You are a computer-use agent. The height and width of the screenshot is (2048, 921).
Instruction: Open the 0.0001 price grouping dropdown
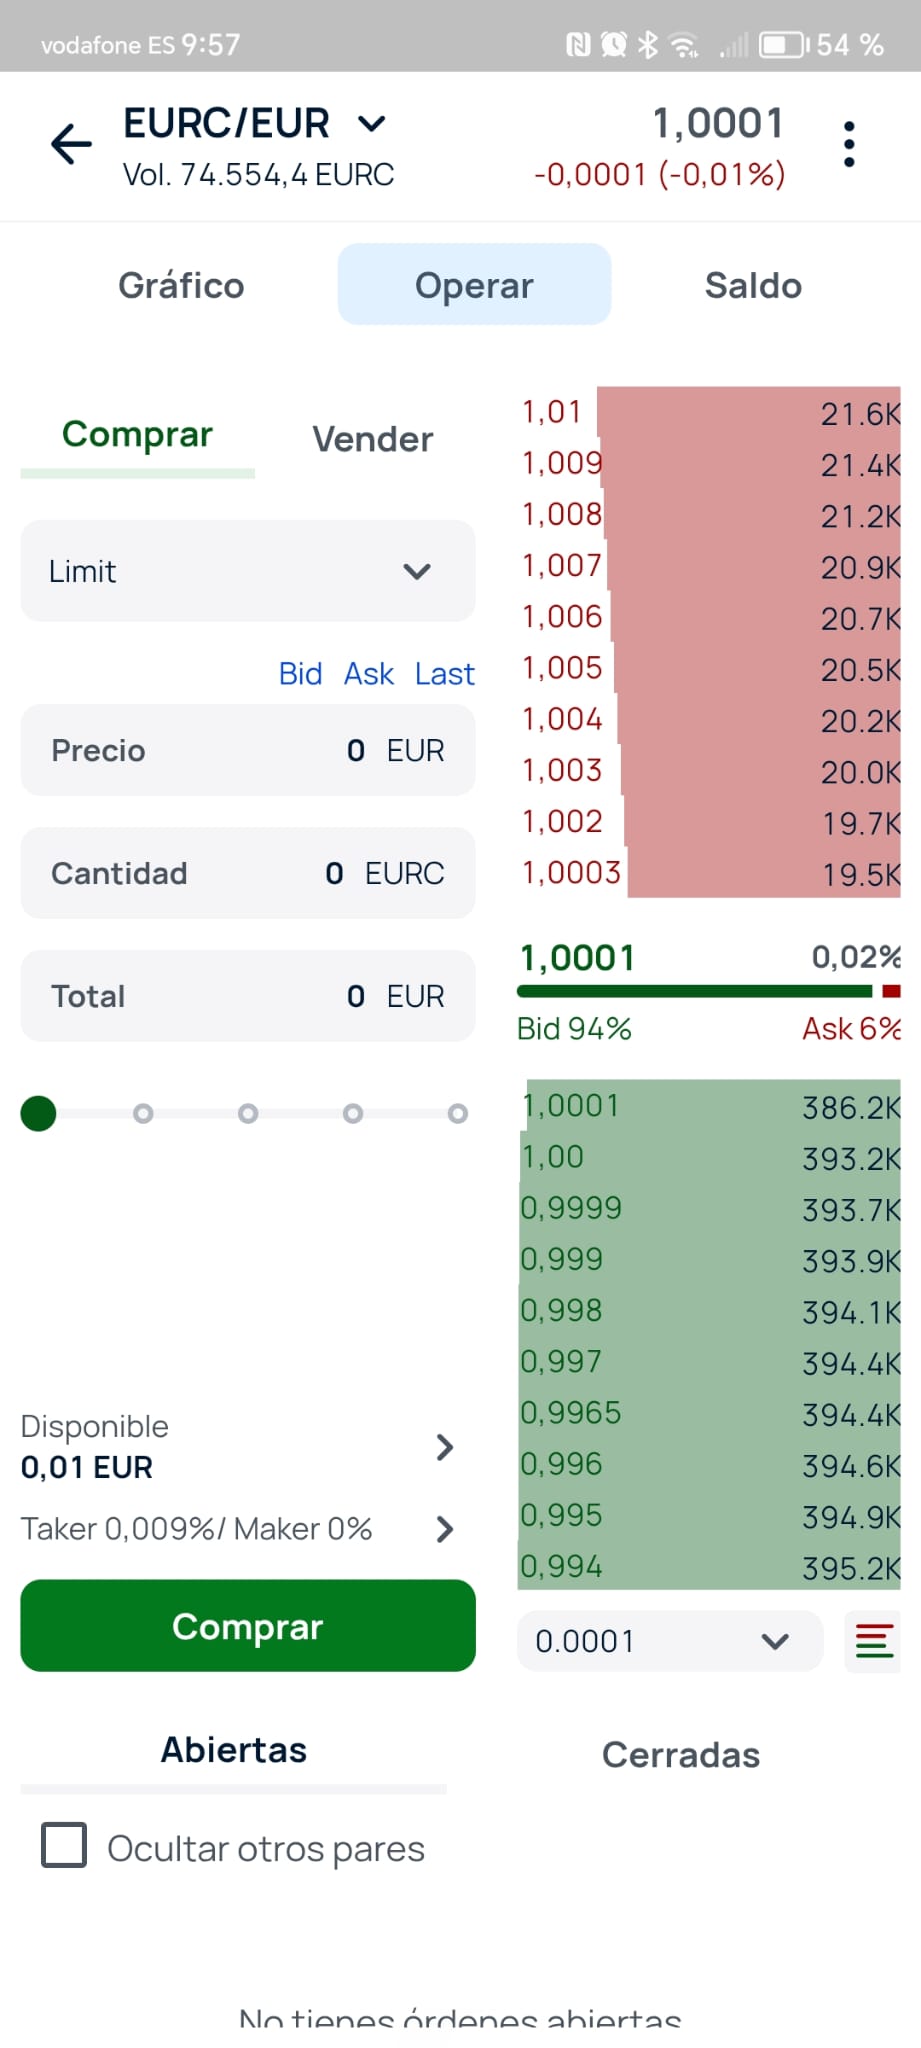(670, 1641)
